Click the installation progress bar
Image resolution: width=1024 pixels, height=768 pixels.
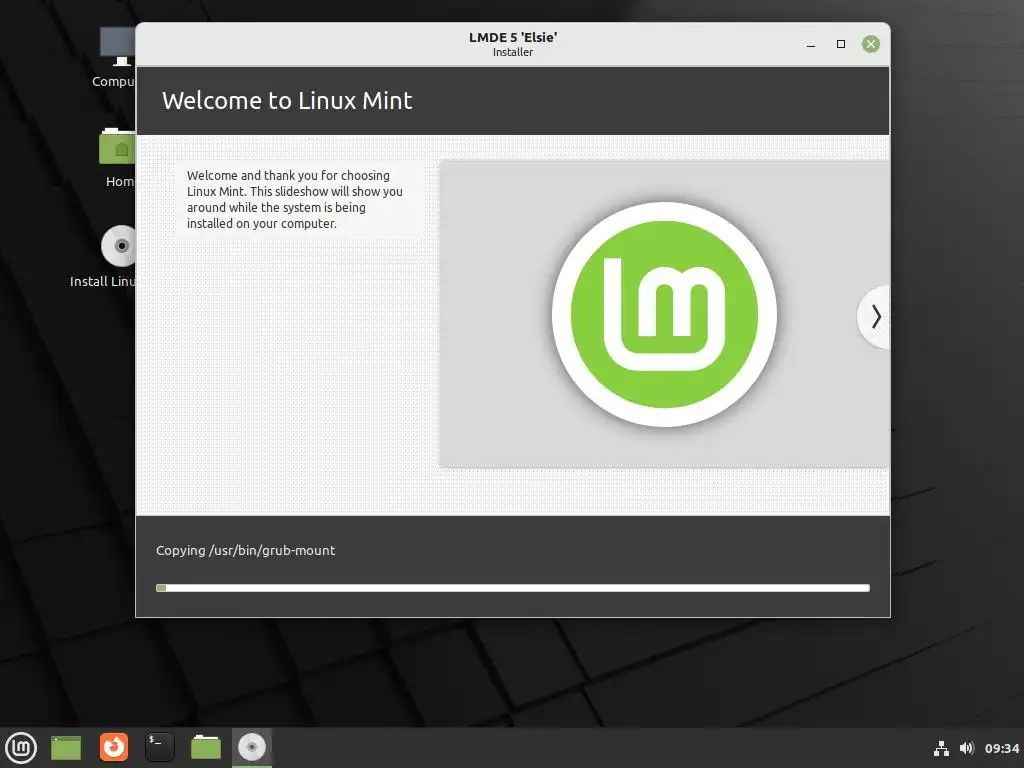click(513, 588)
